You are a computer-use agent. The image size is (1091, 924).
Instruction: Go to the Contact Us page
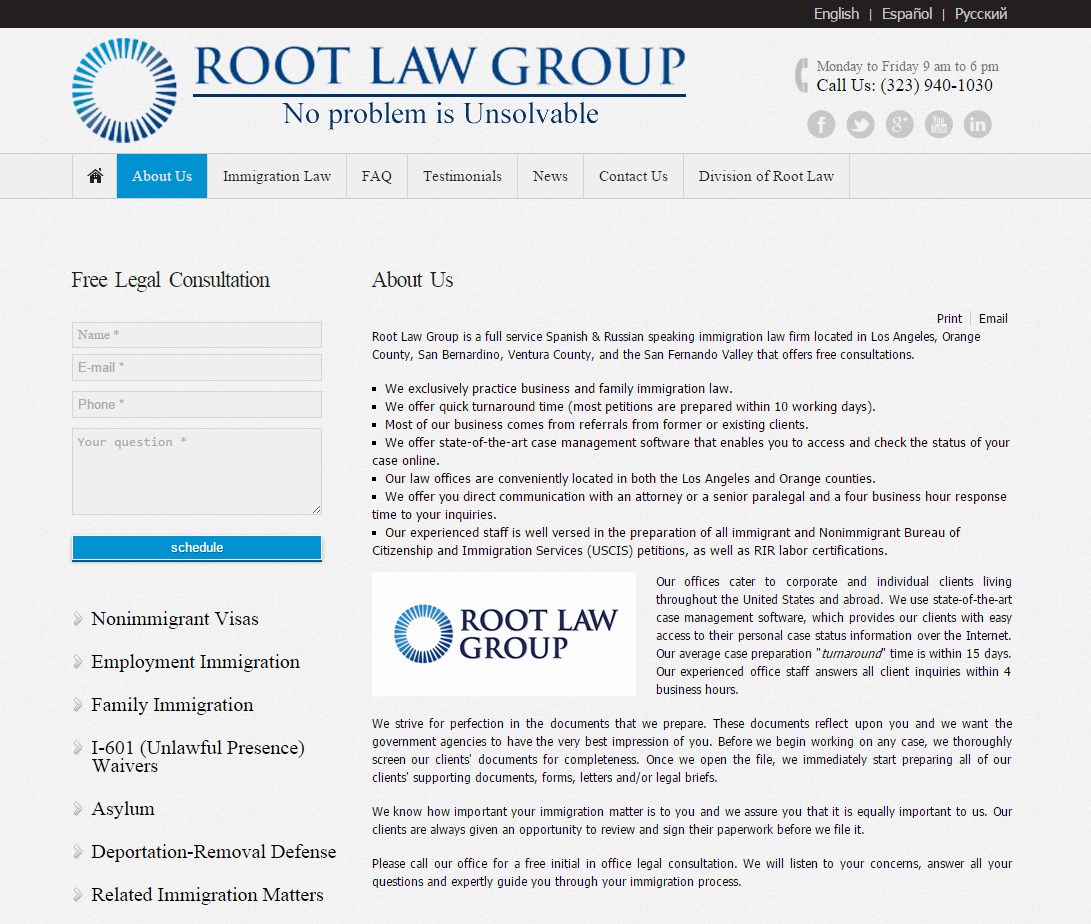632,175
